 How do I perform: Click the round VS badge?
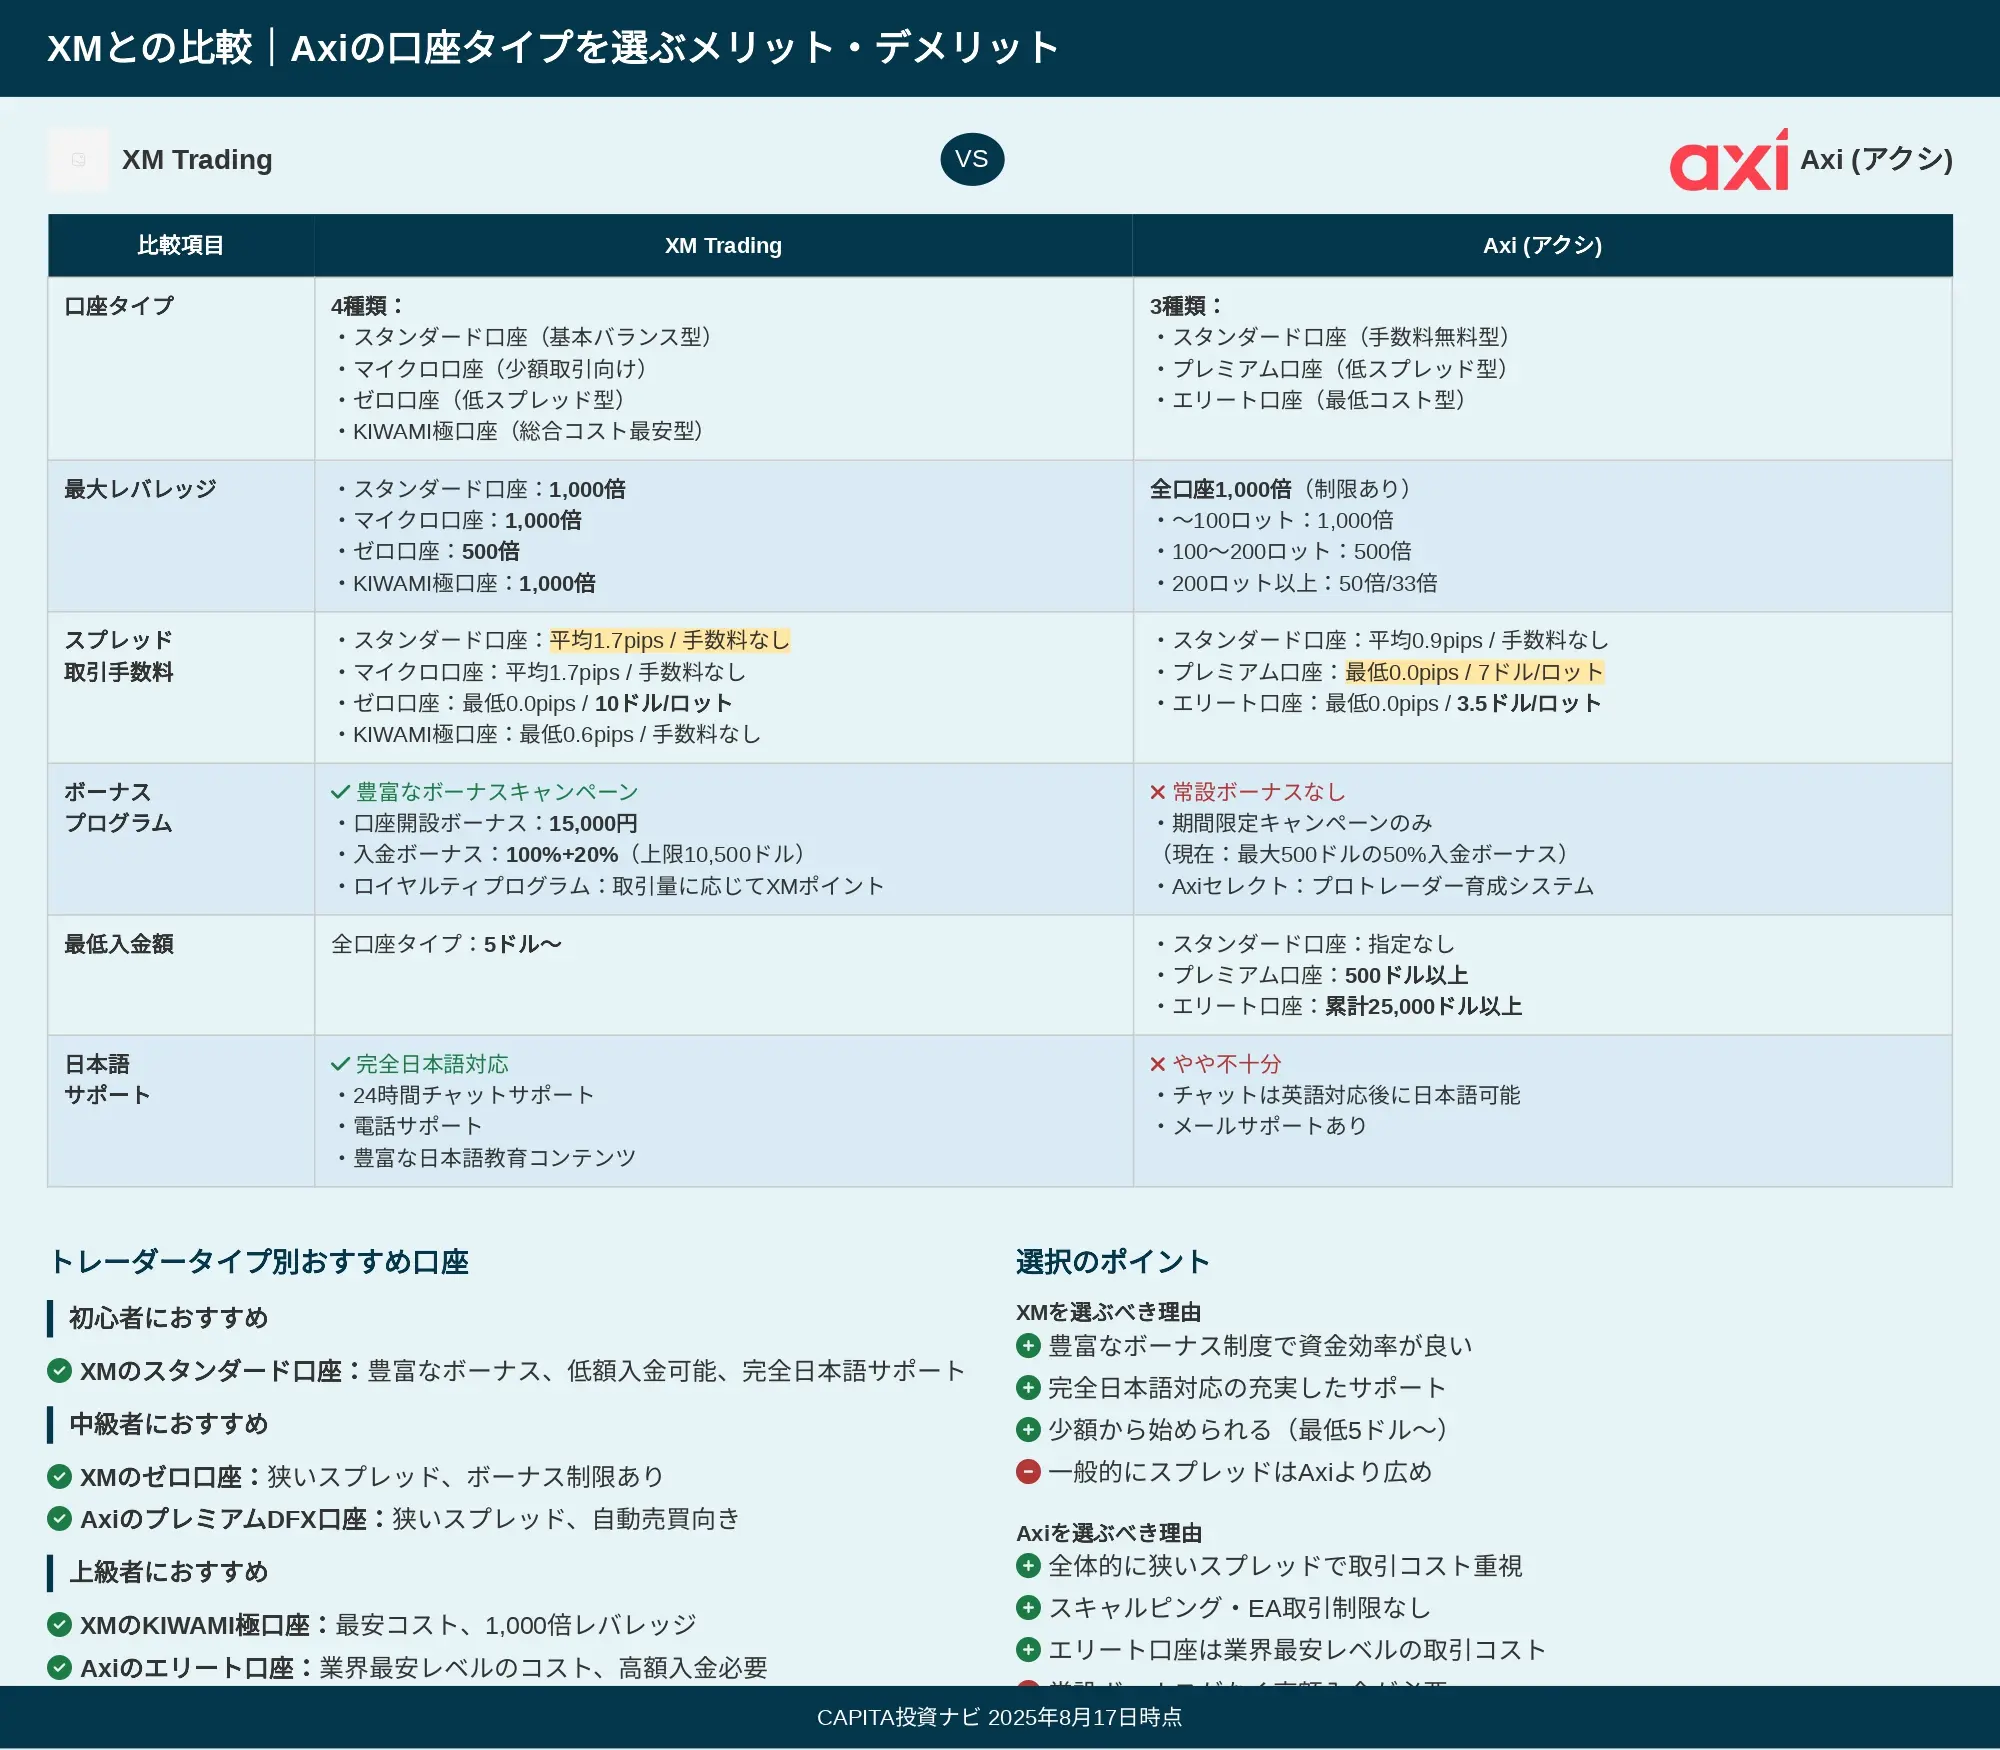point(972,159)
